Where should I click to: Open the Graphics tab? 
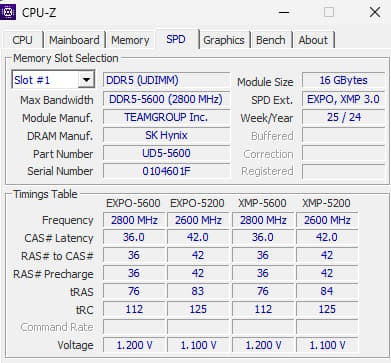pos(224,40)
